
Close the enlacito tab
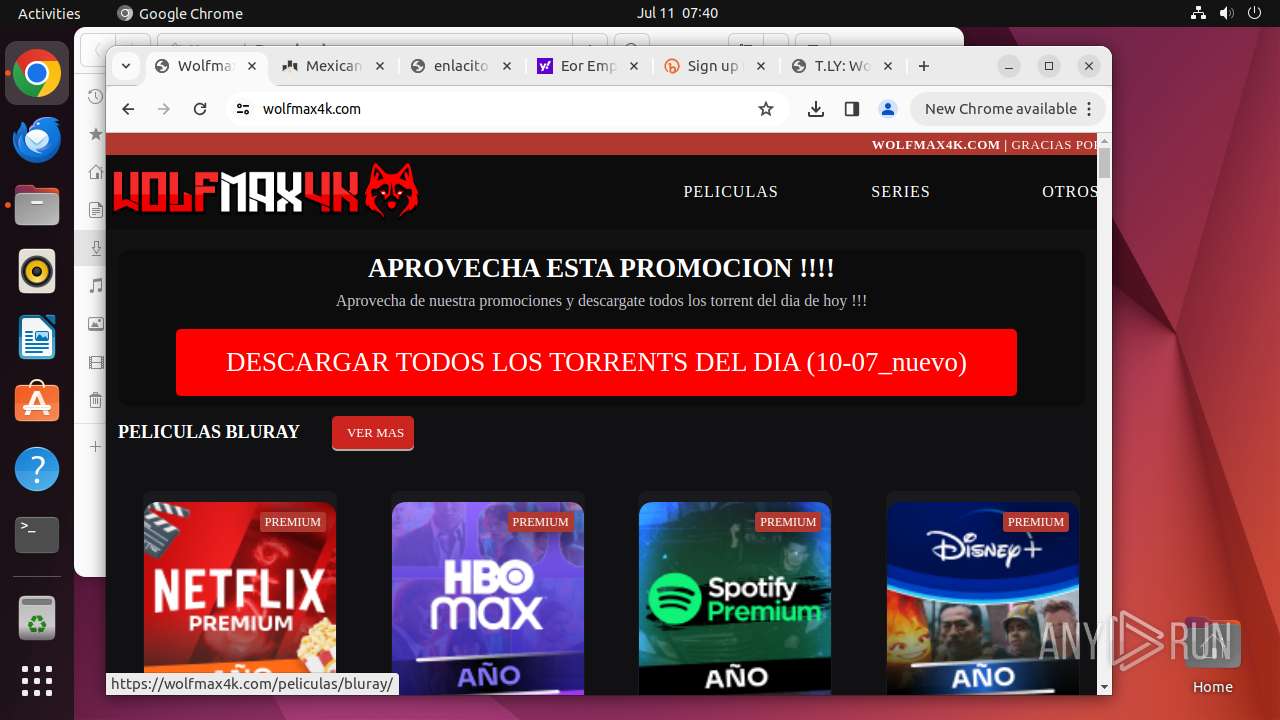(x=507, y=66)
